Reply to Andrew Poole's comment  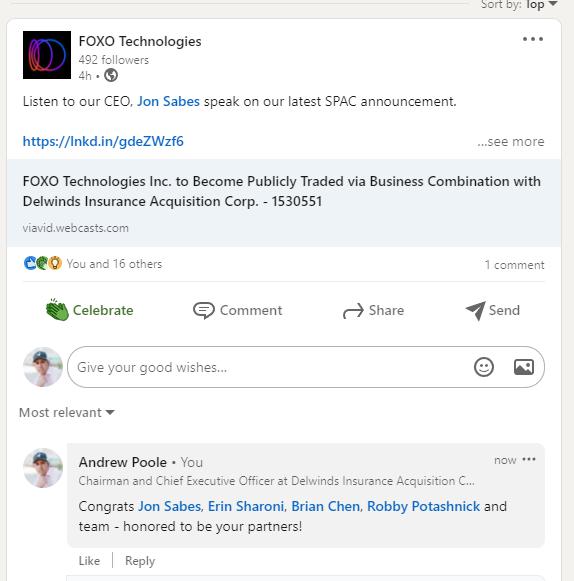tap(140, 561)
